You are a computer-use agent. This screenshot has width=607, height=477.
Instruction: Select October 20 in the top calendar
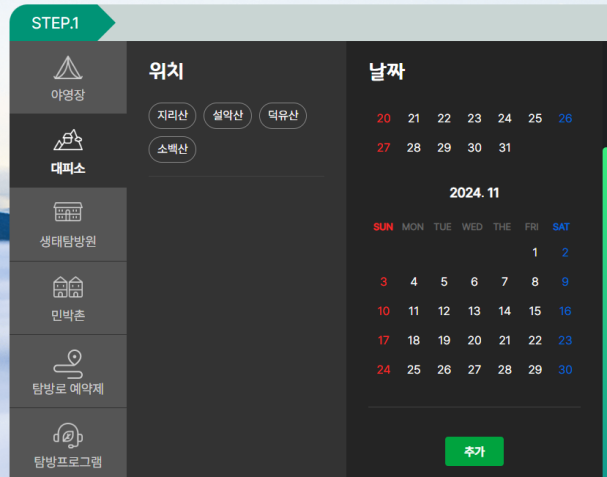[384, 118]
